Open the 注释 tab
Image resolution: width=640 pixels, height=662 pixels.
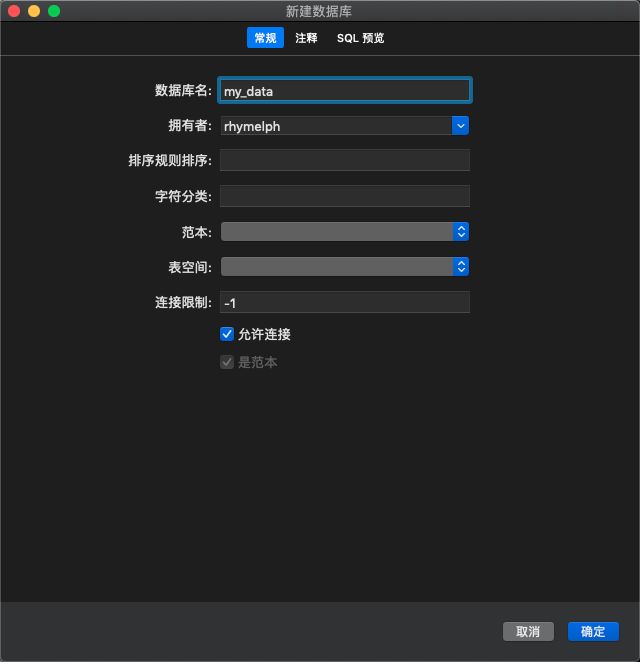[x=306, y=38]
